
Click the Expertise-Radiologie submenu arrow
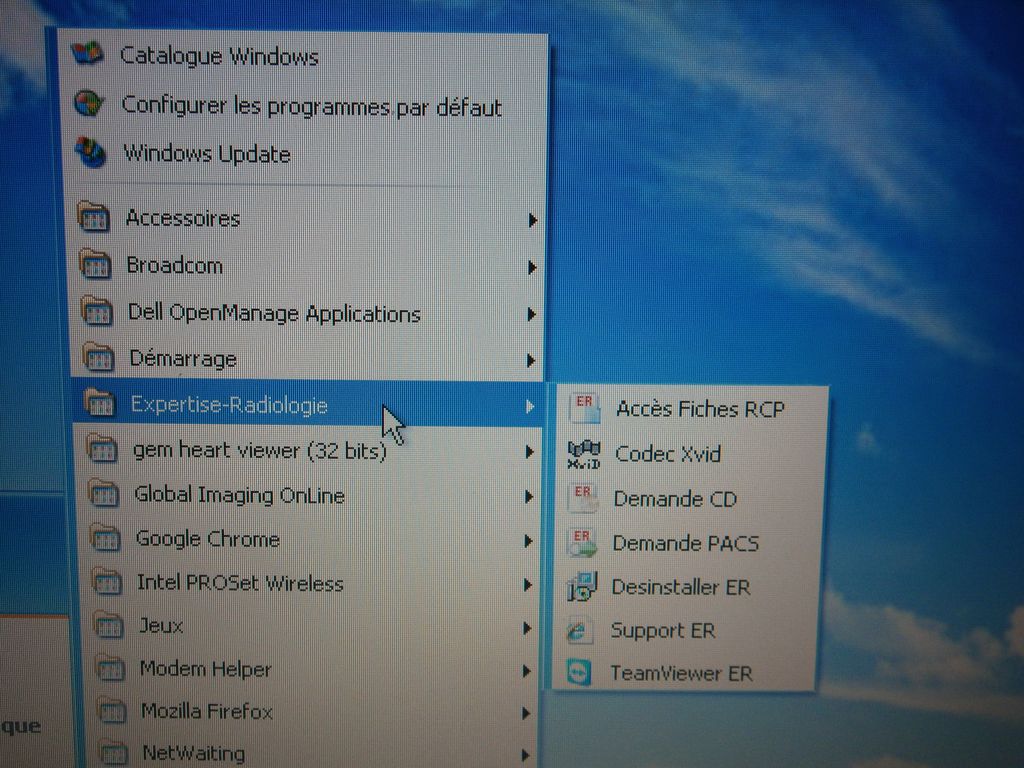click(530, 406)
